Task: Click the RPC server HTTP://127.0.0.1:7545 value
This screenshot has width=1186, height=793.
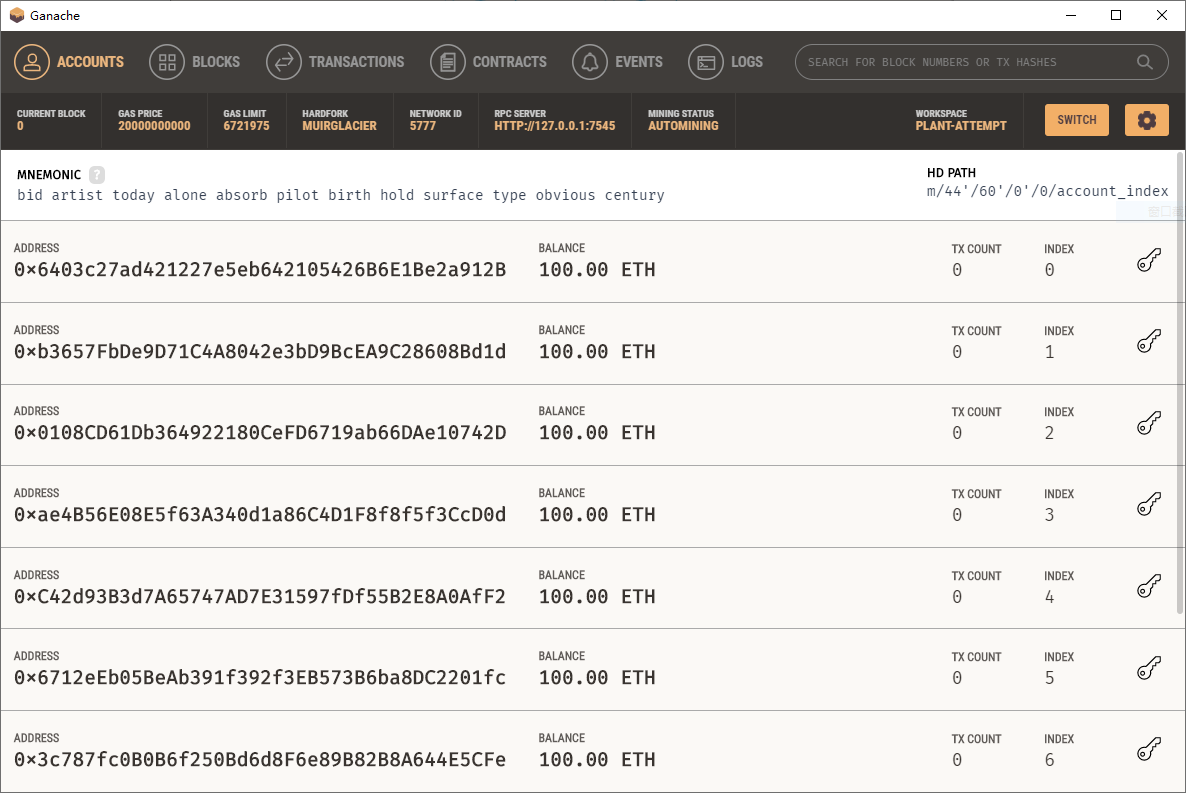Action: click(554, 126)
